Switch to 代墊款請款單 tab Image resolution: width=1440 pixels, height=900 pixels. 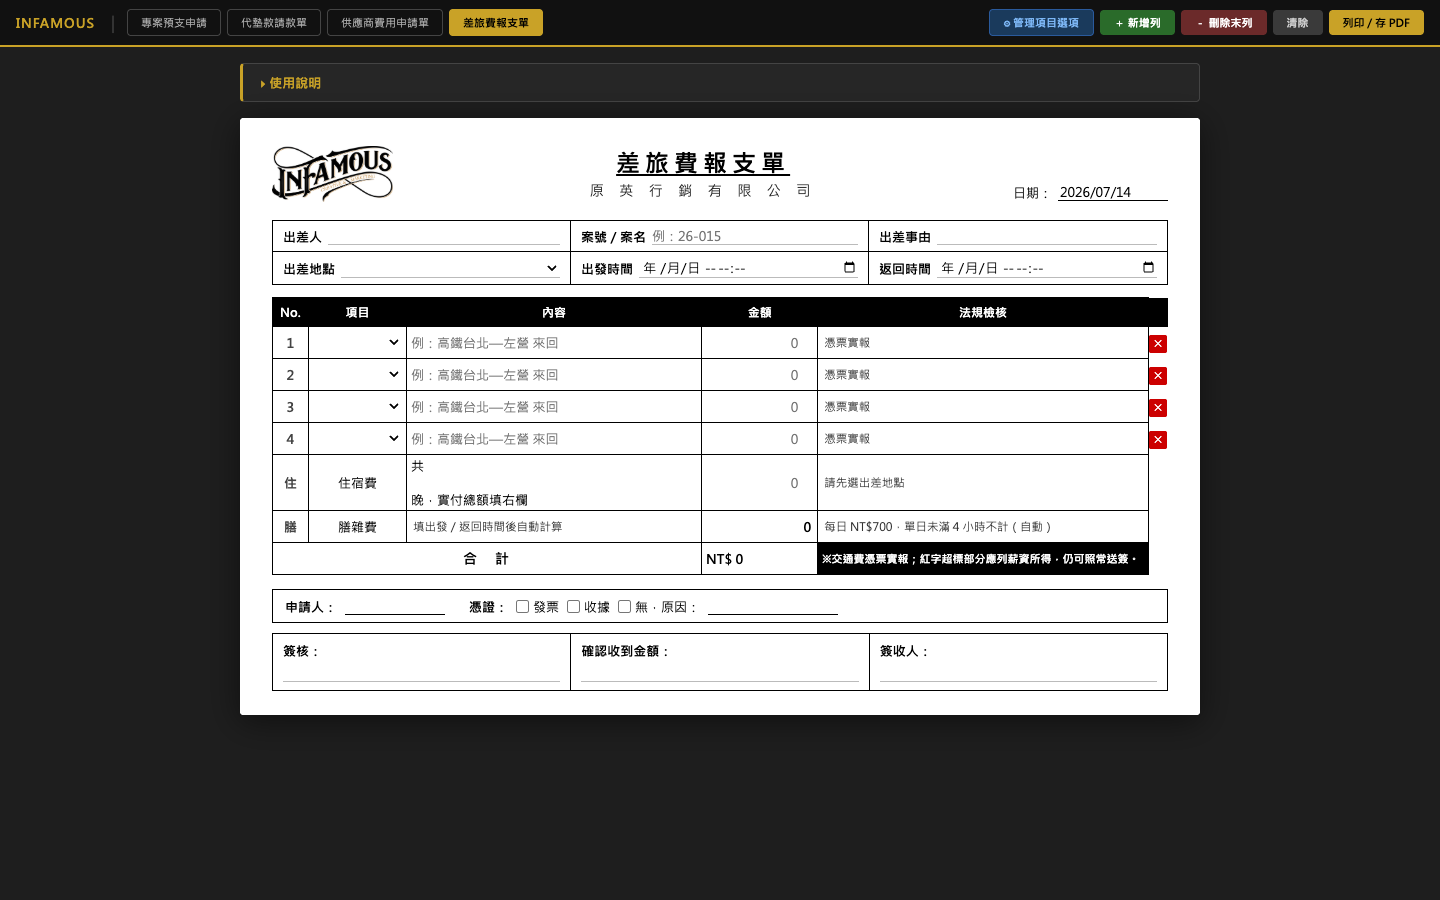274,23
